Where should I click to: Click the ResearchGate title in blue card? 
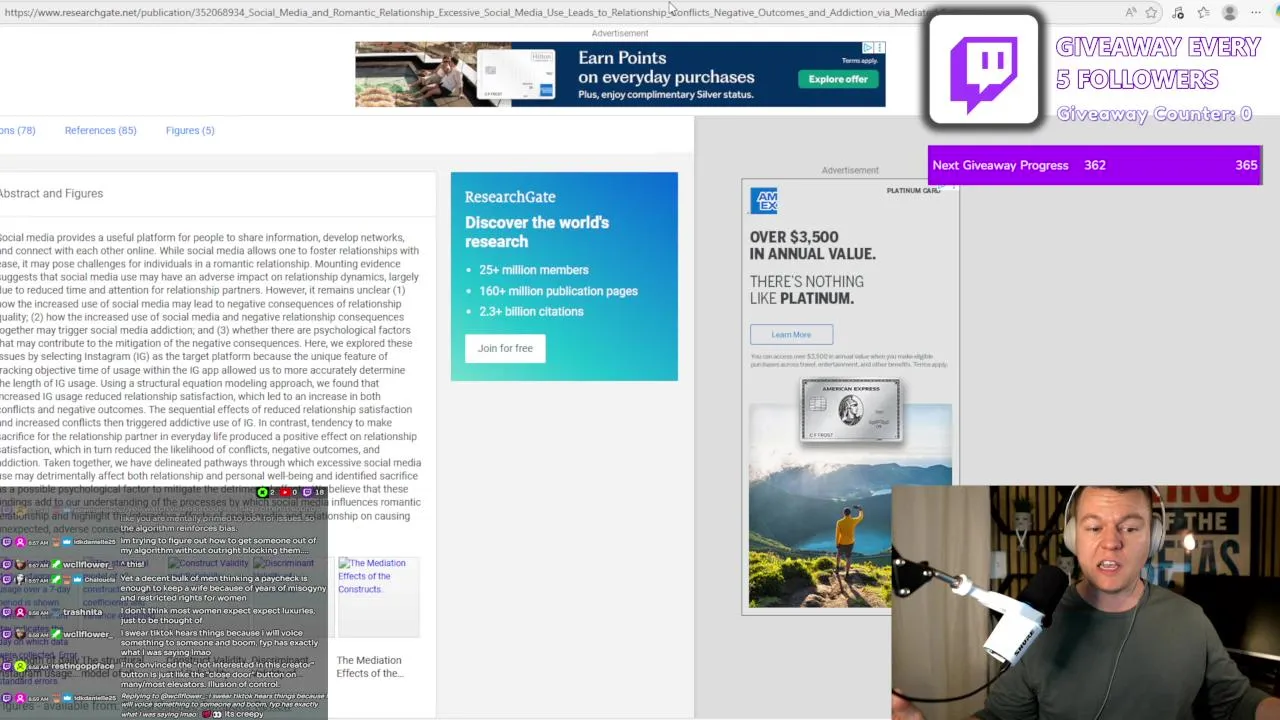(510, 197)
